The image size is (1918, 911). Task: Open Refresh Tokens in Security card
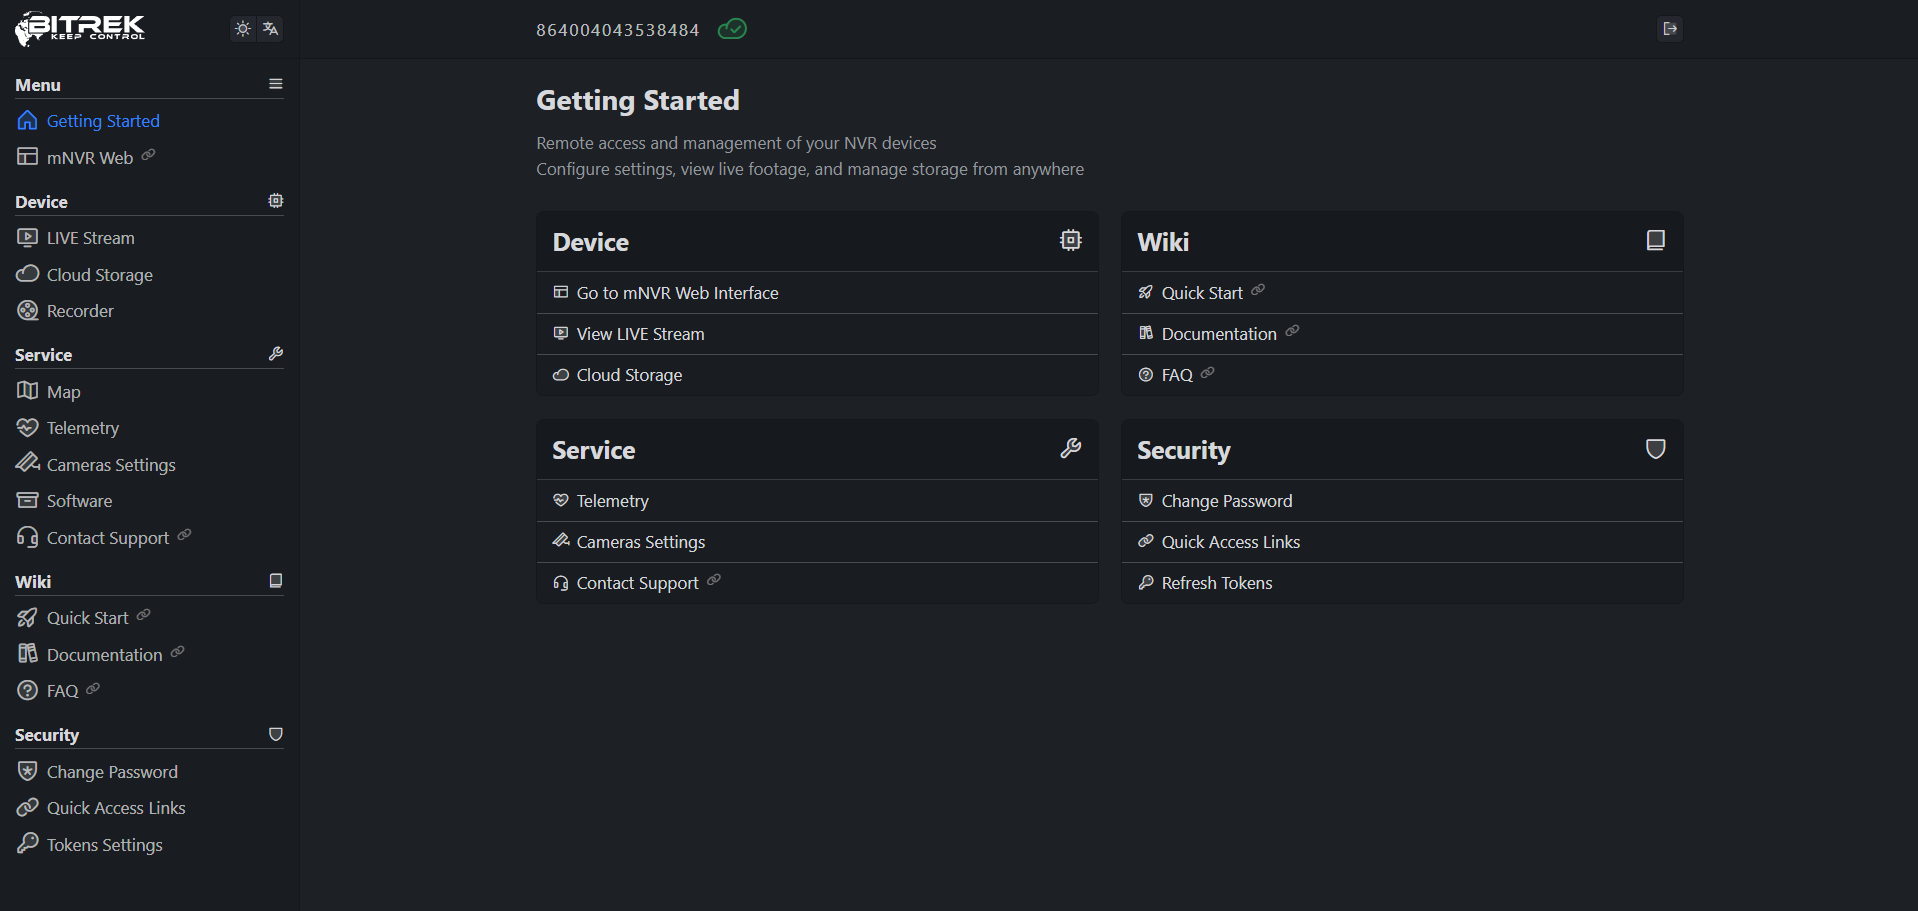[x=1216, y=583]
